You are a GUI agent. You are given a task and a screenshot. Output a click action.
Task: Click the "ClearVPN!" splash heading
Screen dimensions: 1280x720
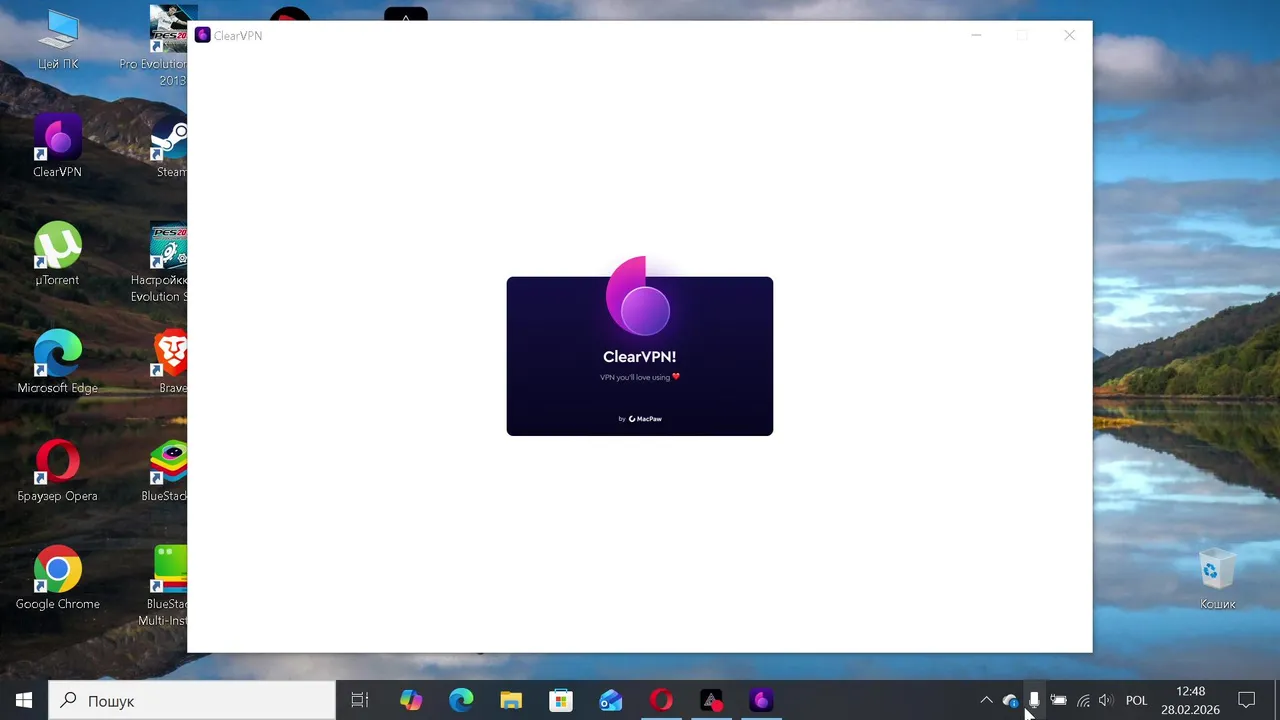click(x=640, y=357)
